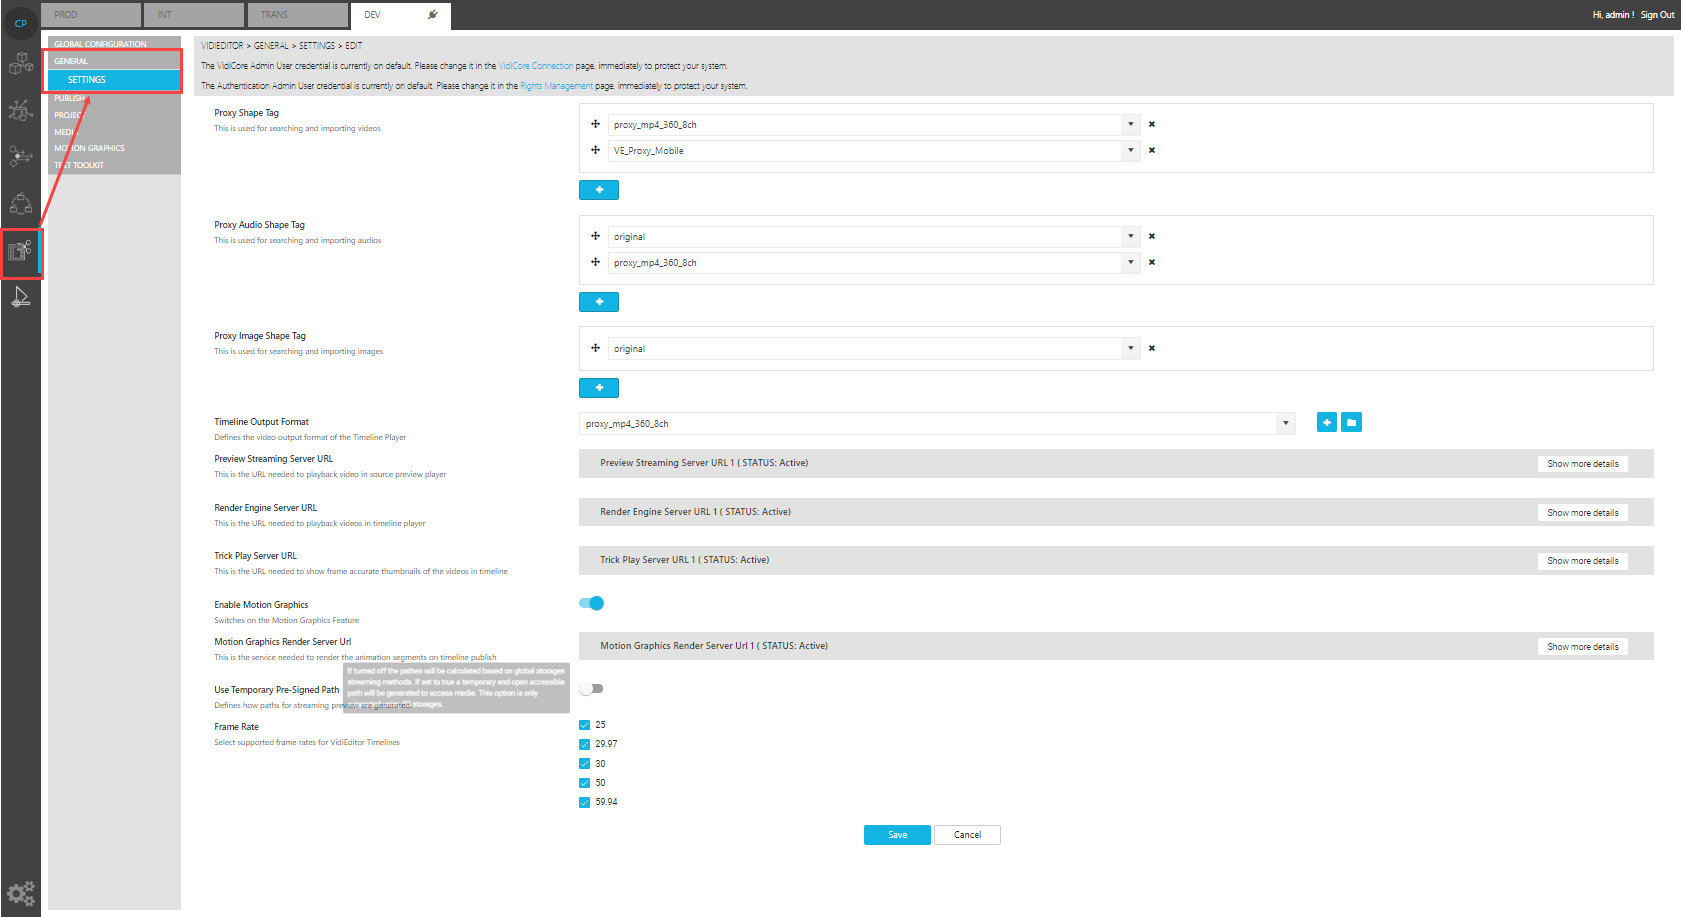The height and width of the screenshot is (917, 1681).
Task: Click the folder icon beside Timeline Output Format
Action: 1351,423
